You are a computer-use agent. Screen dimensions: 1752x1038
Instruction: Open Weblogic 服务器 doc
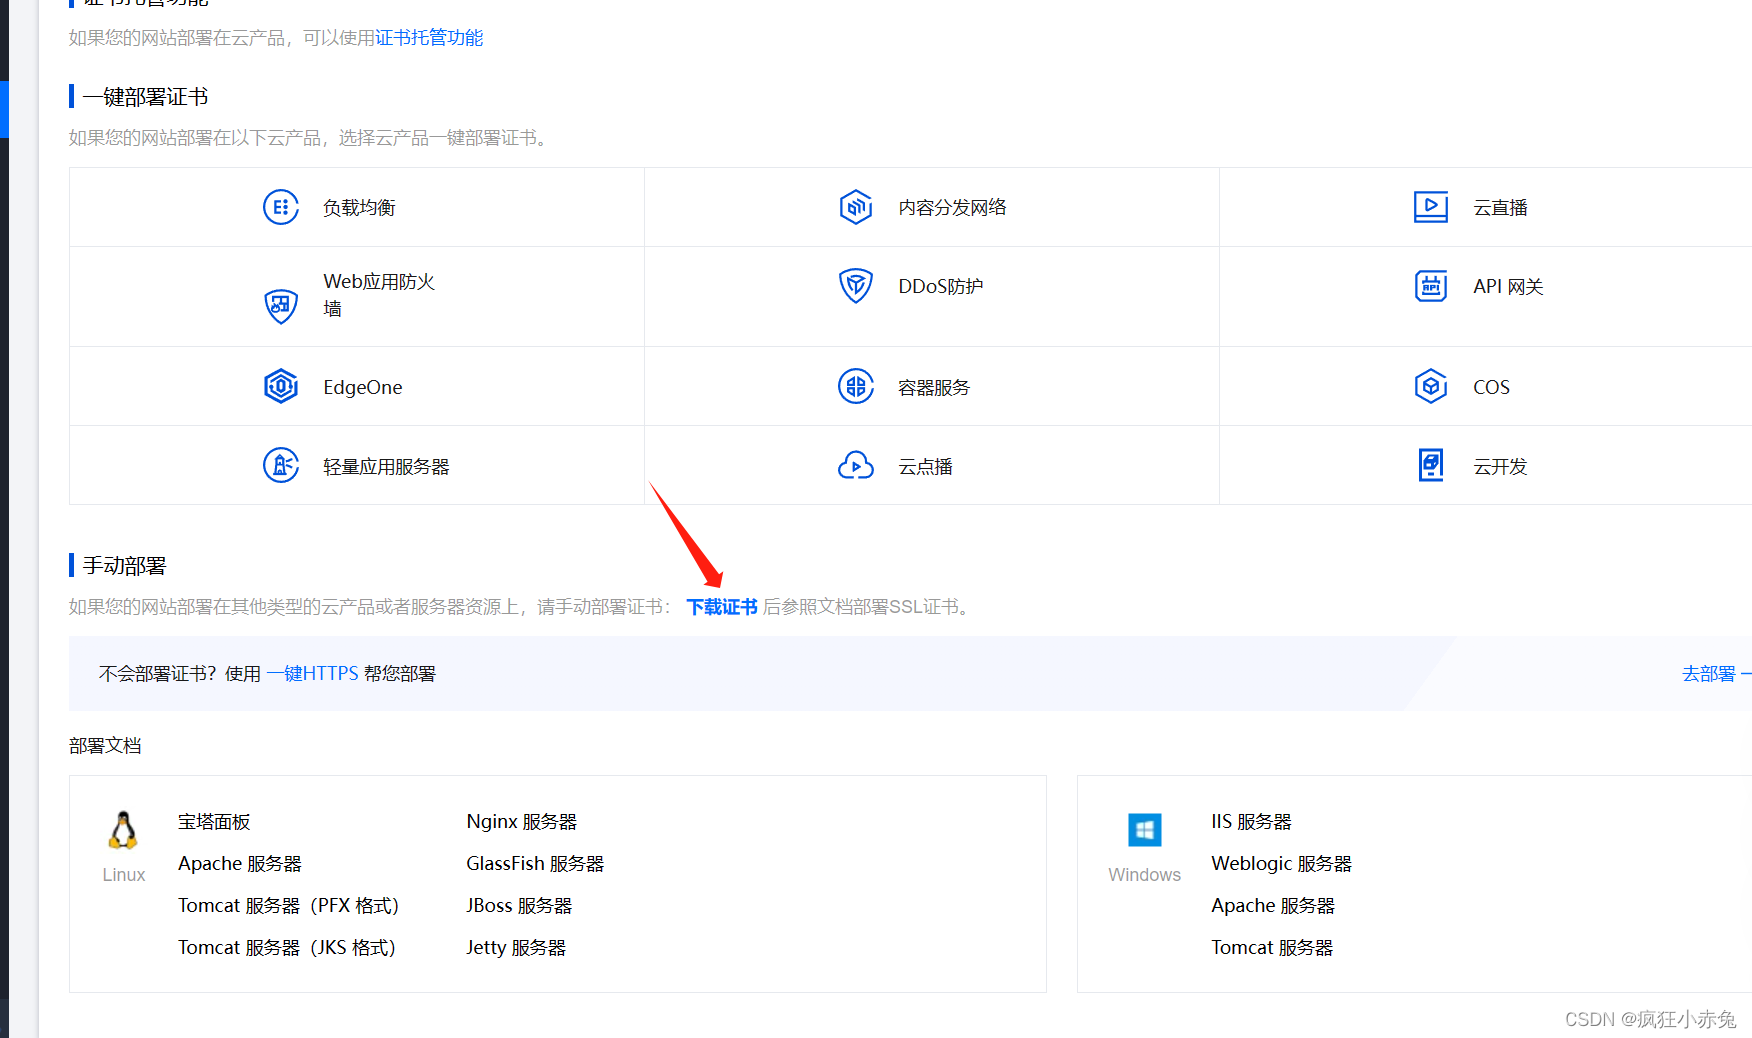click(1281, 864)
